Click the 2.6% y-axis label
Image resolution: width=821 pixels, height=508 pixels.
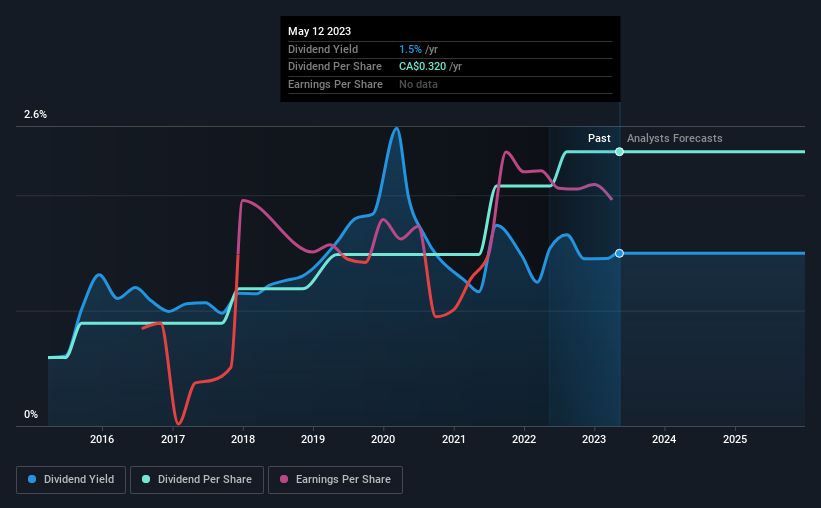point(35,115)
